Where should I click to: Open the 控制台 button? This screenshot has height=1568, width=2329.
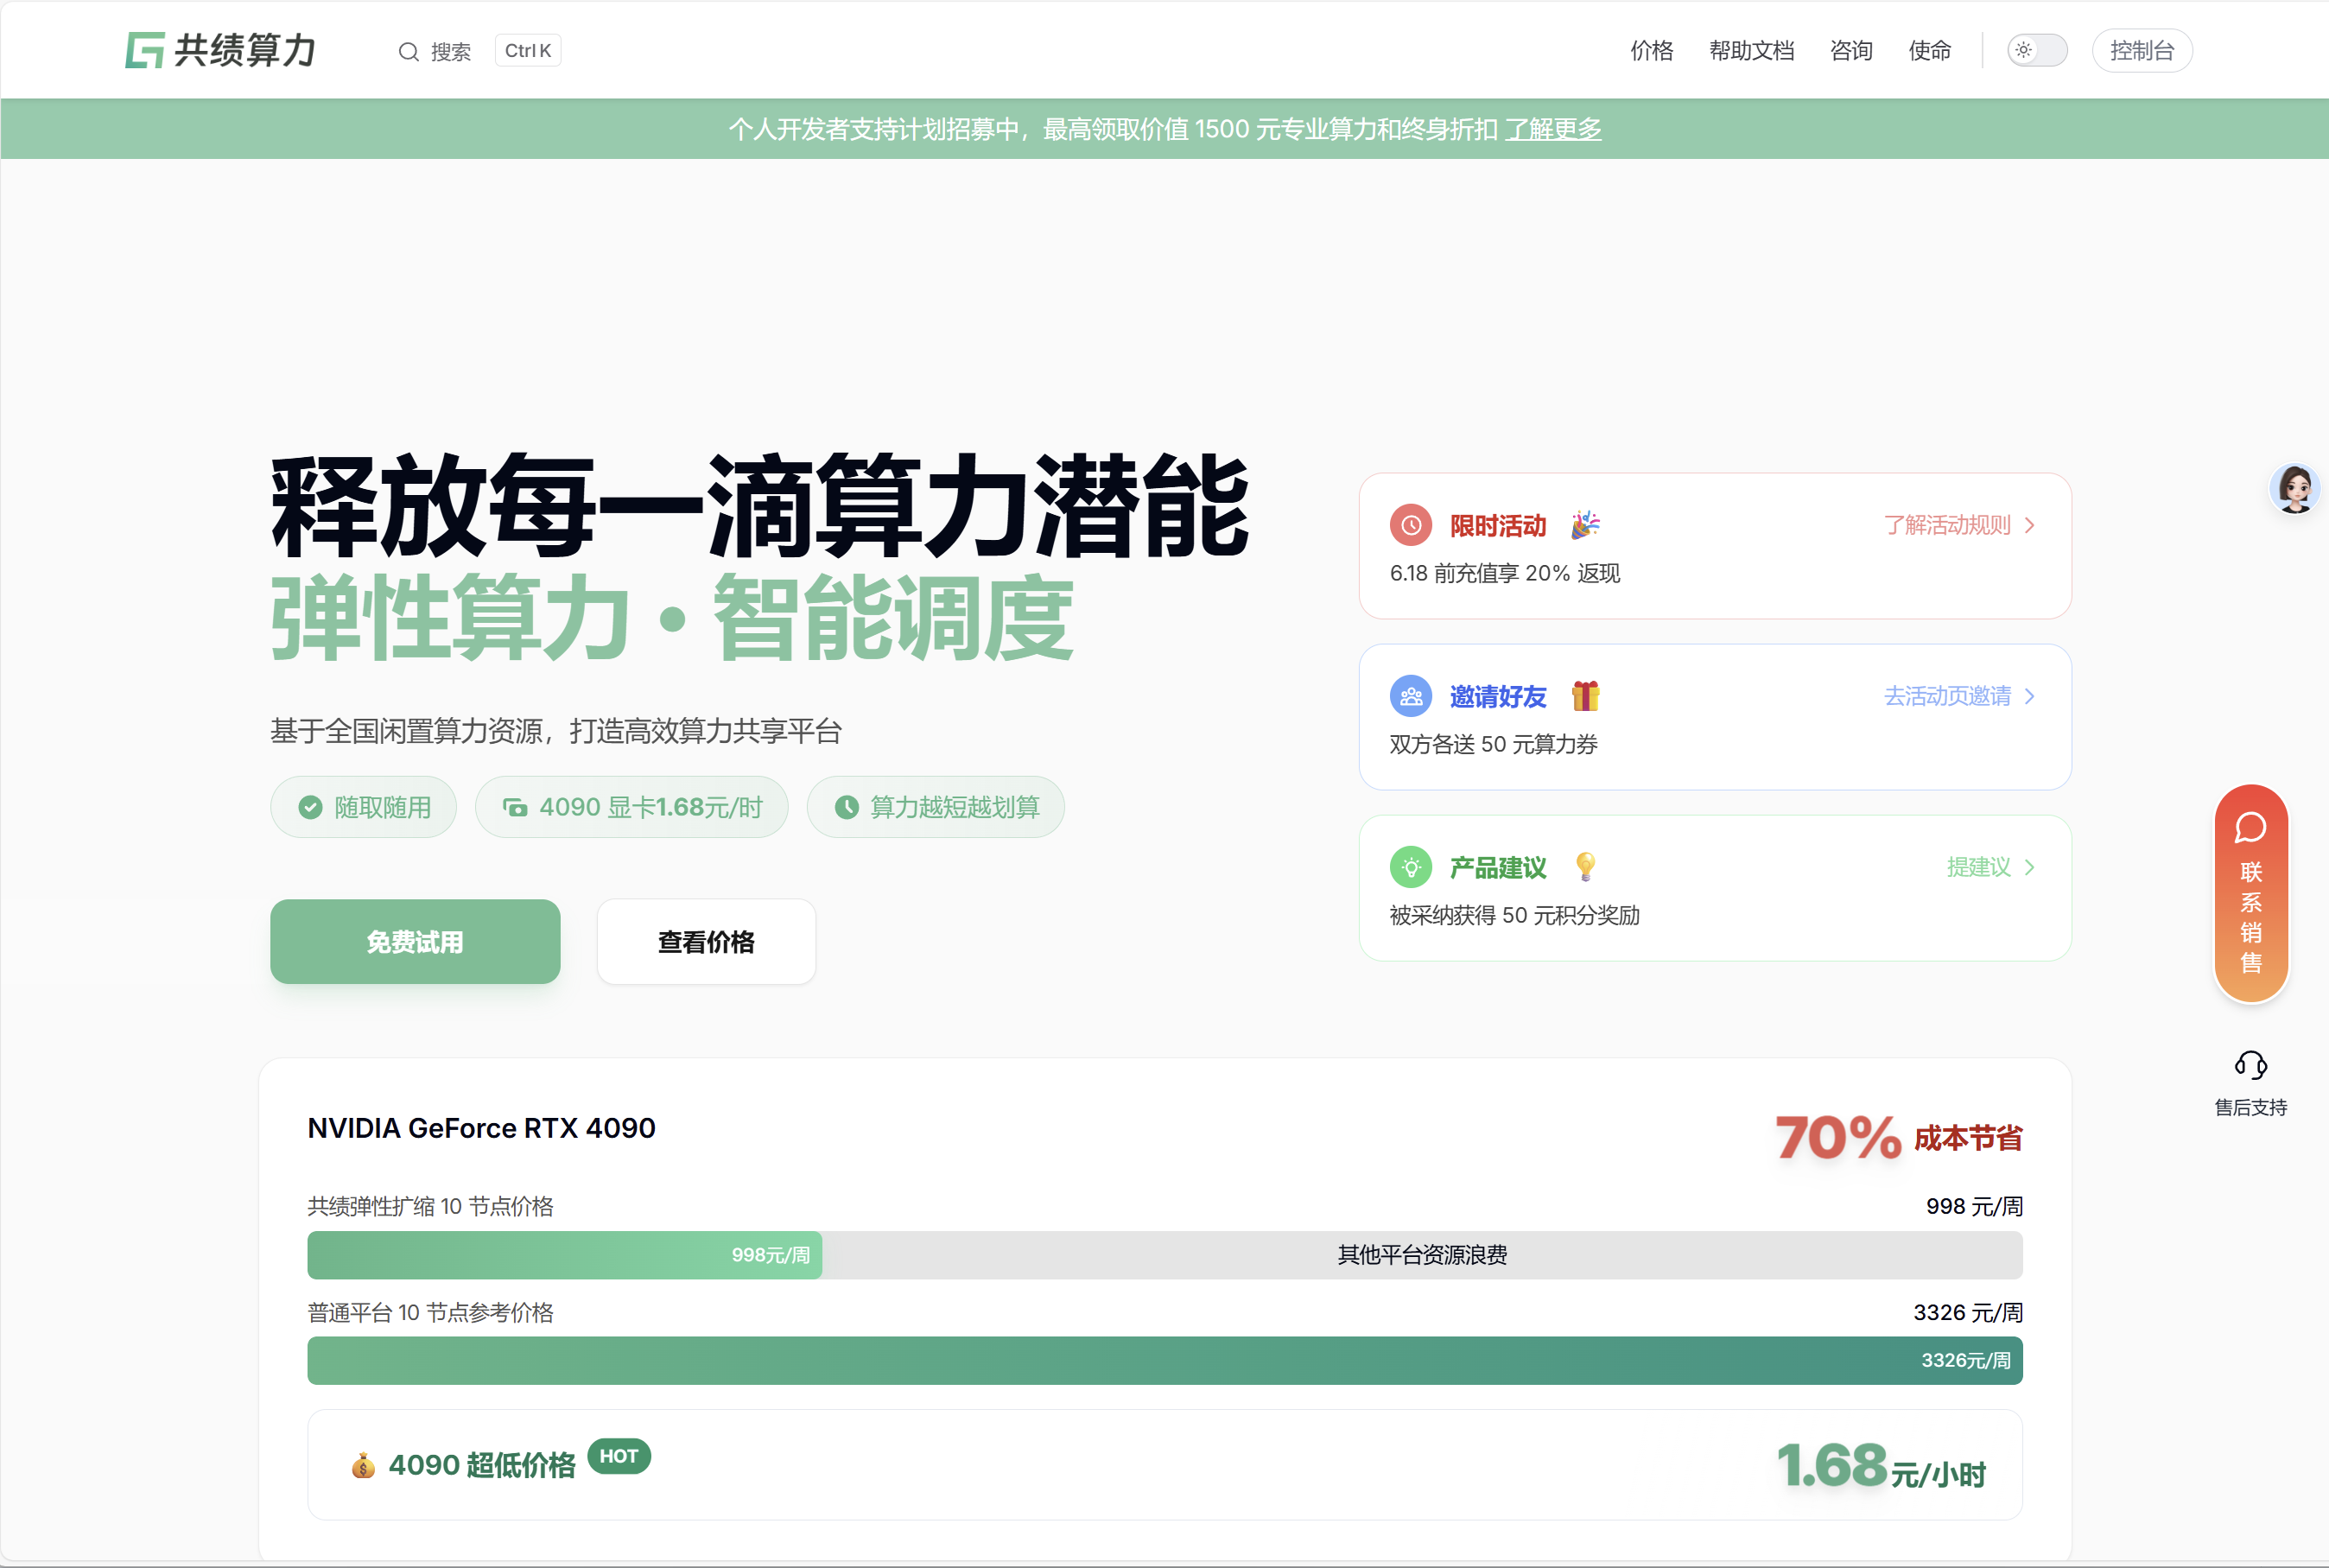(2141, 50)
